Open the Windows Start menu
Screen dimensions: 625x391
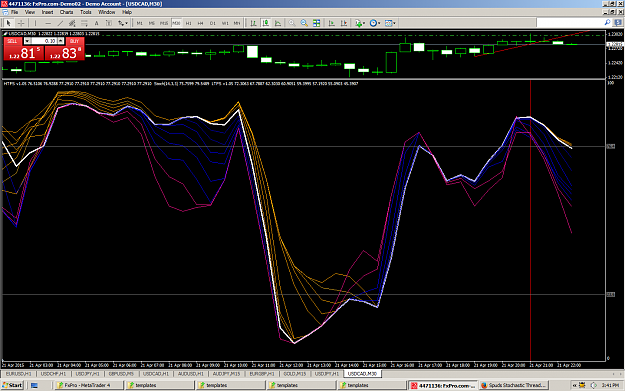point(12,385)
